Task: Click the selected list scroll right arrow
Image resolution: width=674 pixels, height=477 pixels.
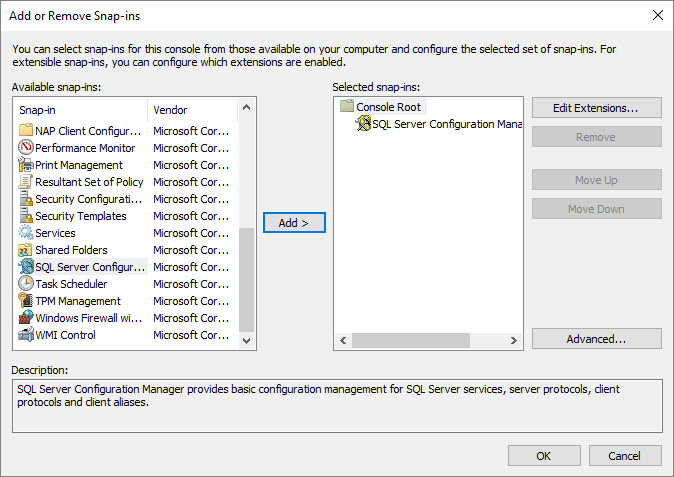Action: (x=514, y=340)
